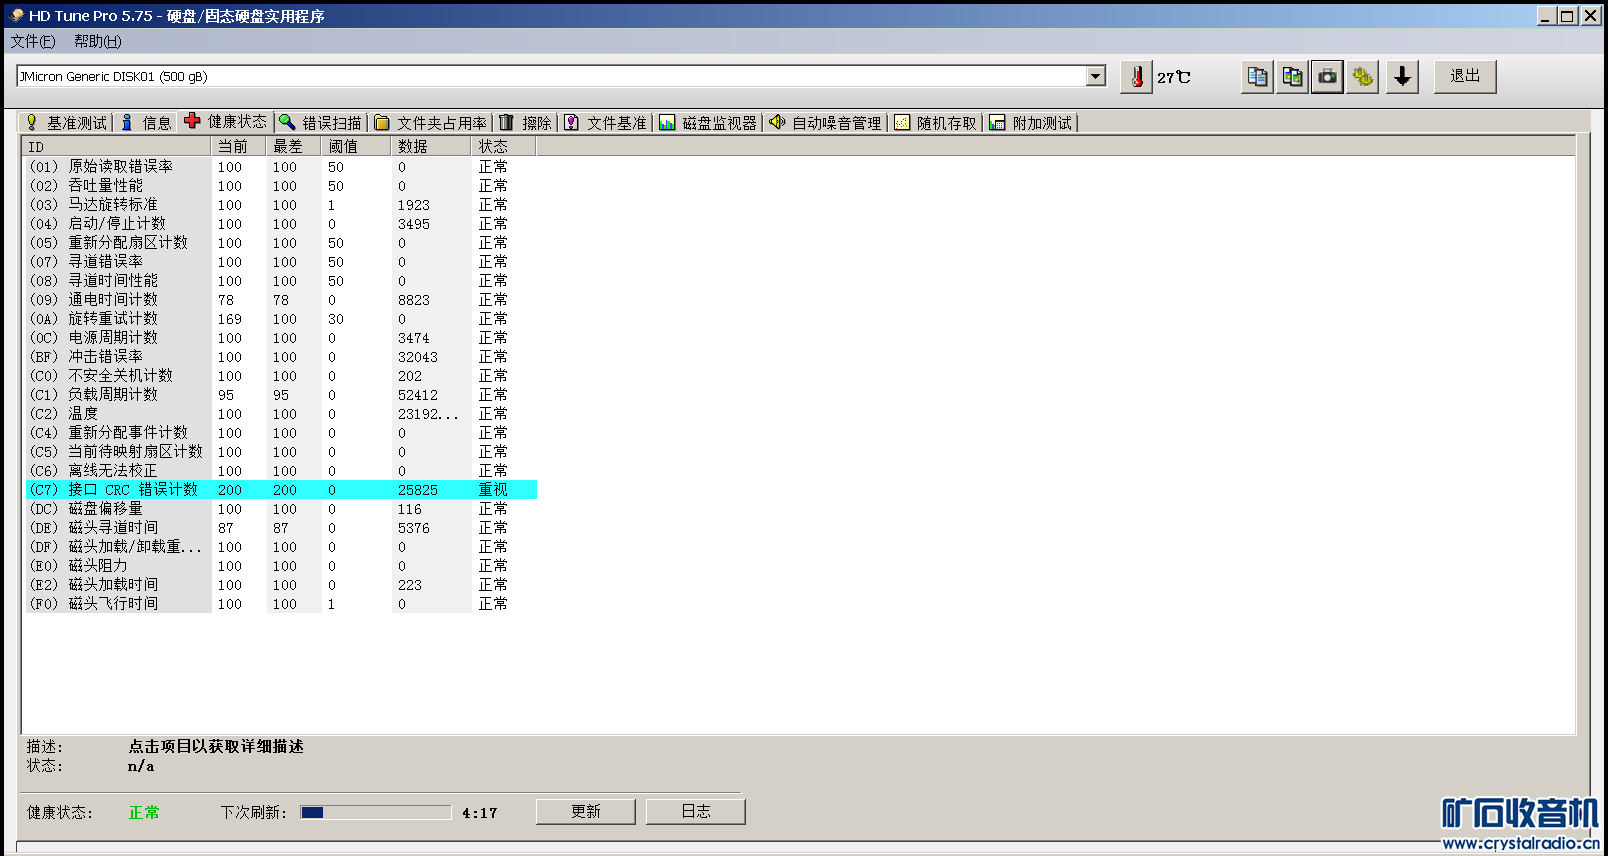Click the 数据 column header
This screenshot has height=856, width=1608.
tap(431, 146)
